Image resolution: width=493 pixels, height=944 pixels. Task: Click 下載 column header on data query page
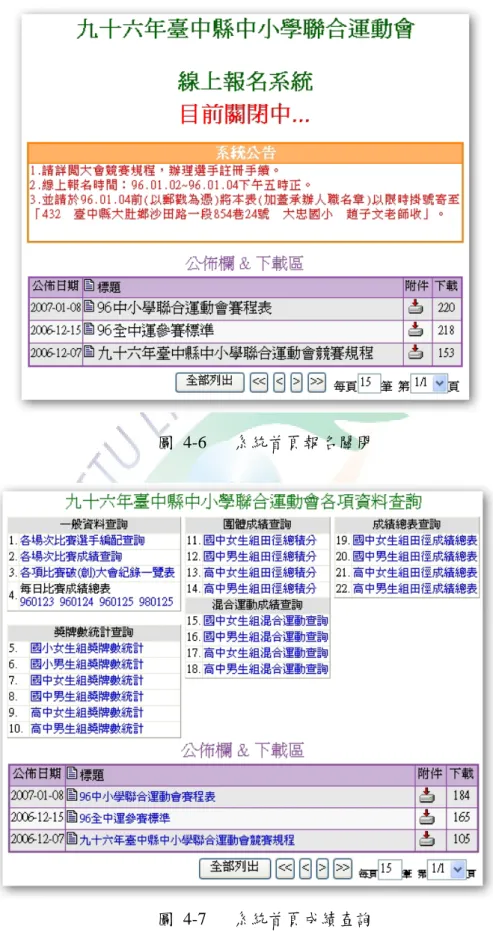(462, 774)
